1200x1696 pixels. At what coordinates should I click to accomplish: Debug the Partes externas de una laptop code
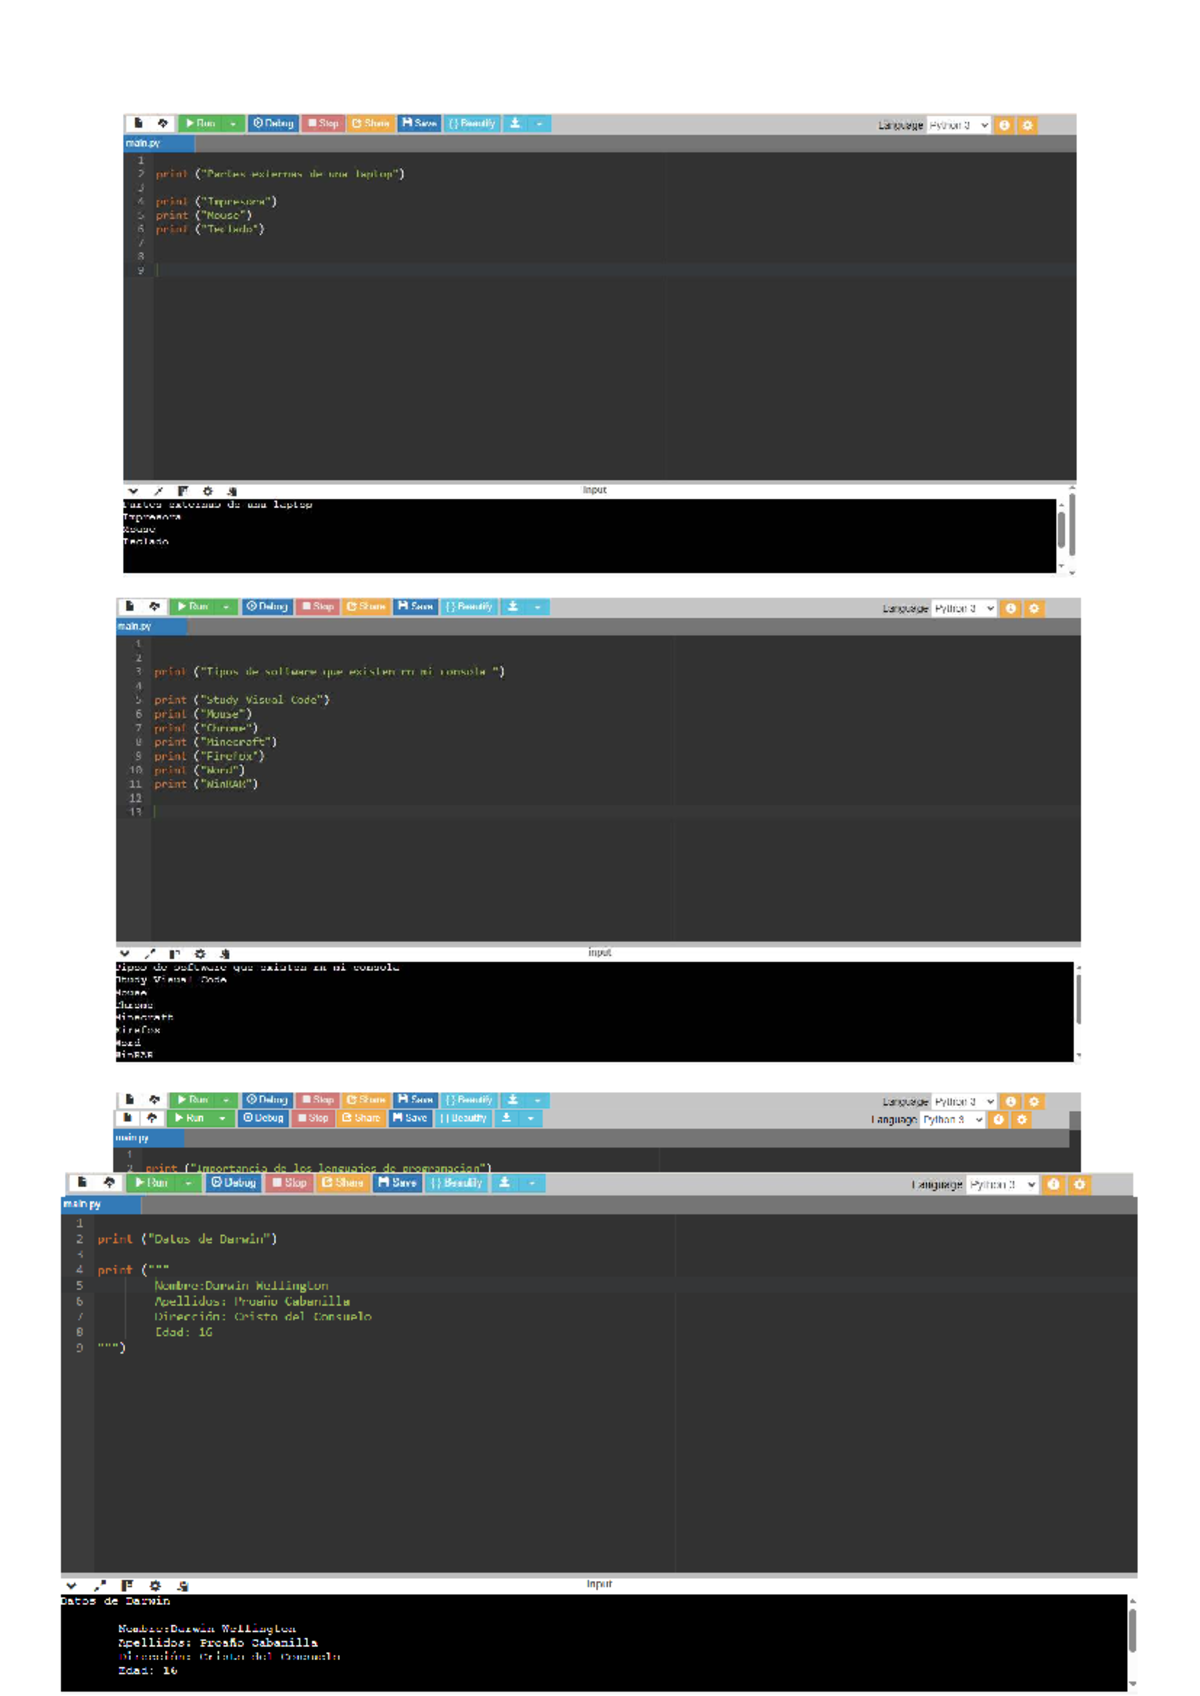click(273, 123)
